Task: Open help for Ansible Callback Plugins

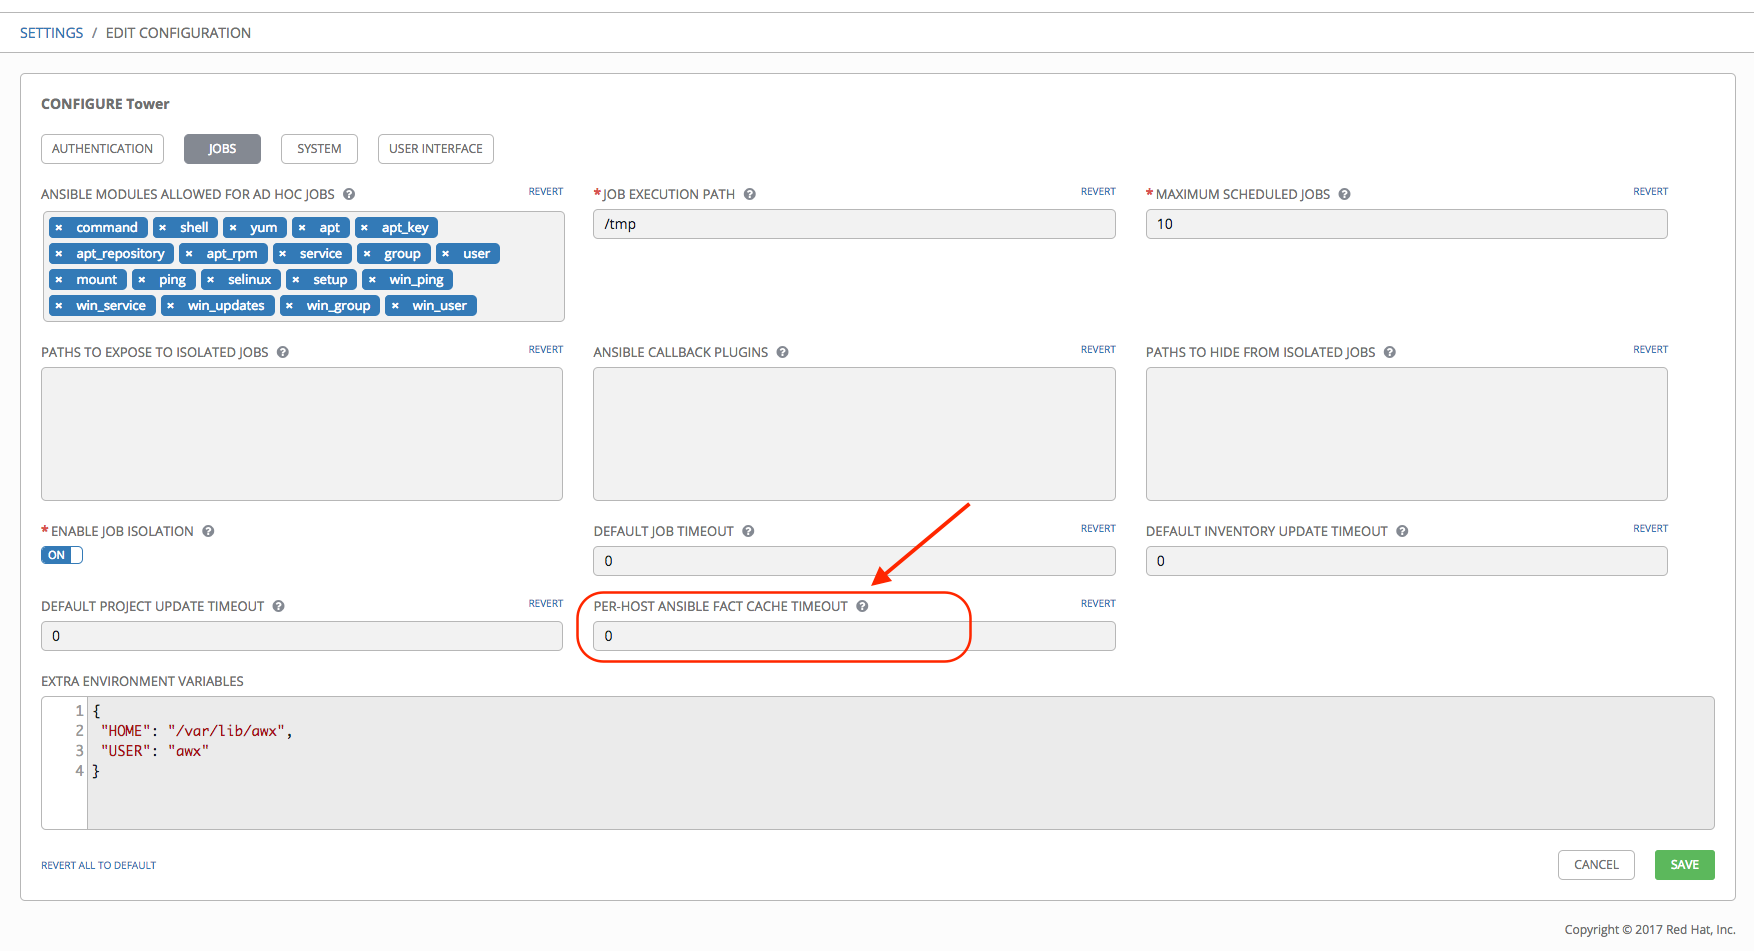Action: (782, 352)
